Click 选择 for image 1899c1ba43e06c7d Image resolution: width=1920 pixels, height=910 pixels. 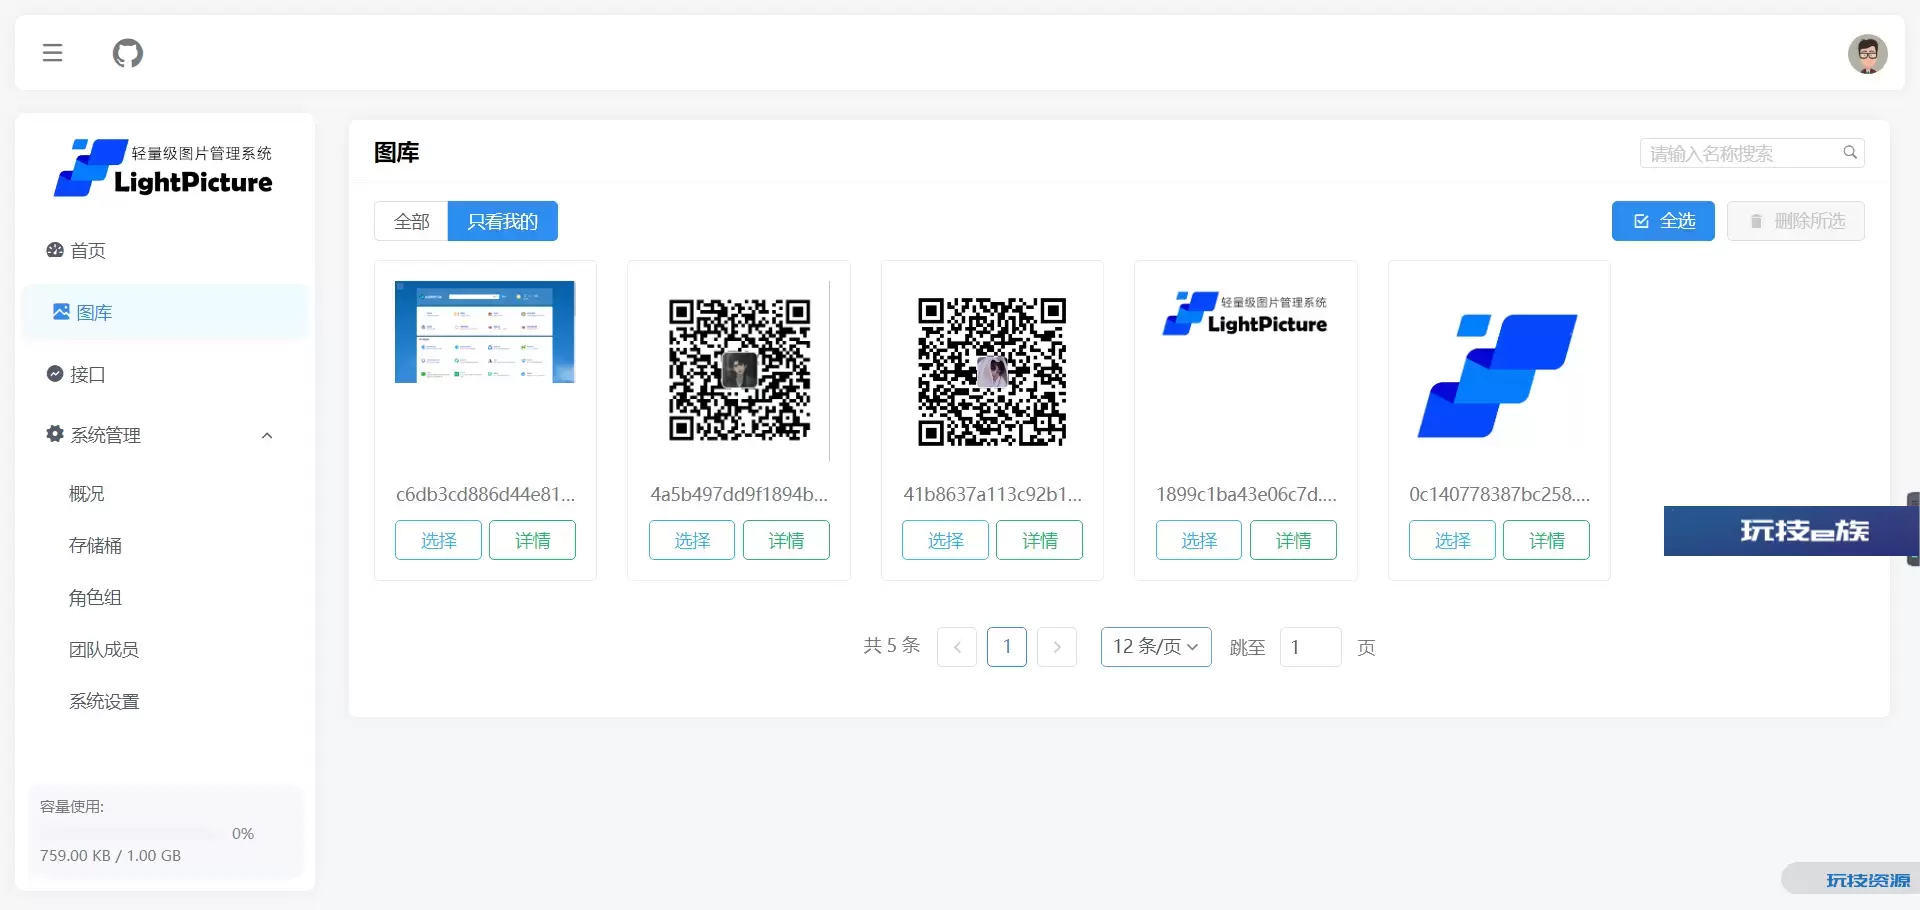[x=1199, y=540]
